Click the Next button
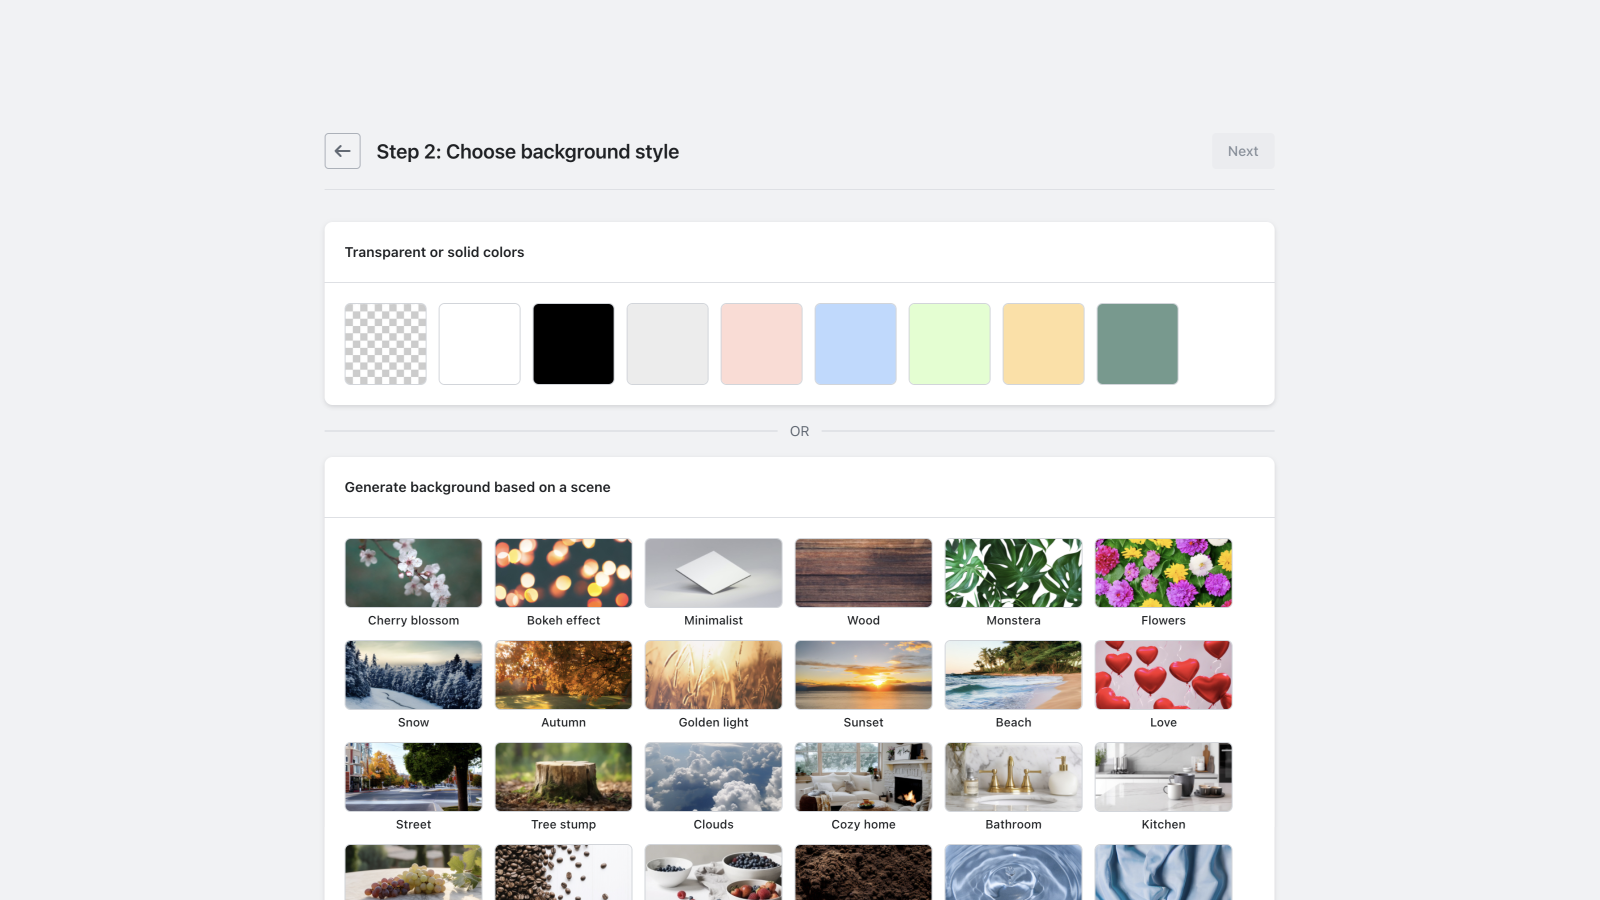 [x=1243, y=151]
